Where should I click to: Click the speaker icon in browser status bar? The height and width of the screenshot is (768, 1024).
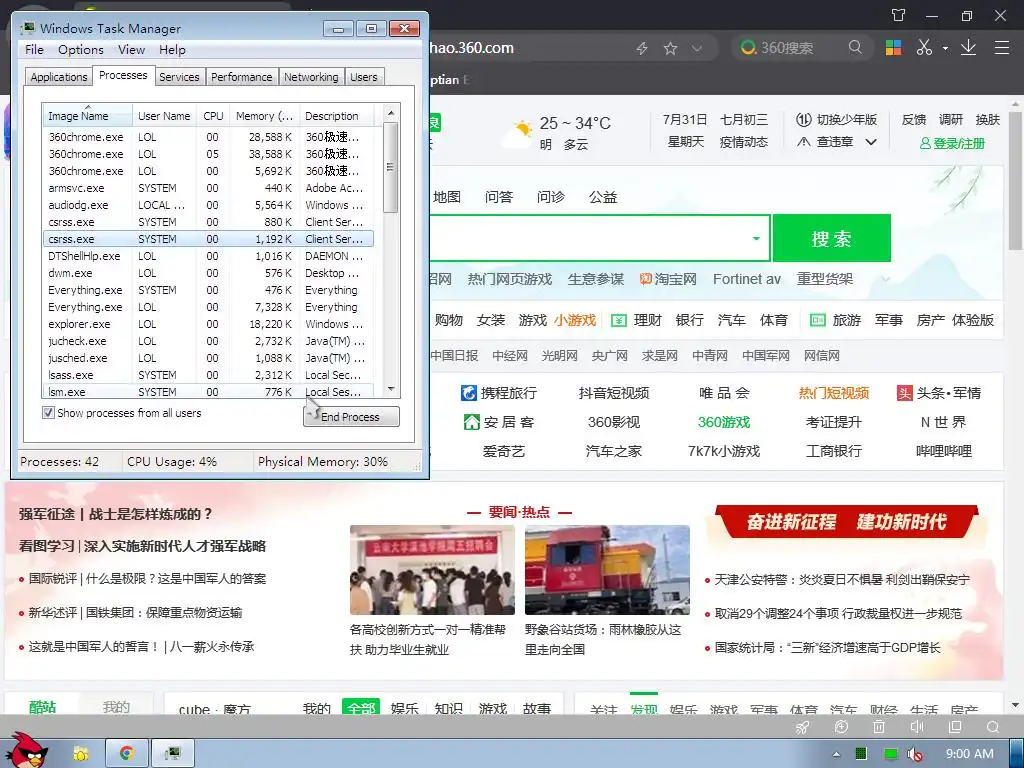point(917,727)
